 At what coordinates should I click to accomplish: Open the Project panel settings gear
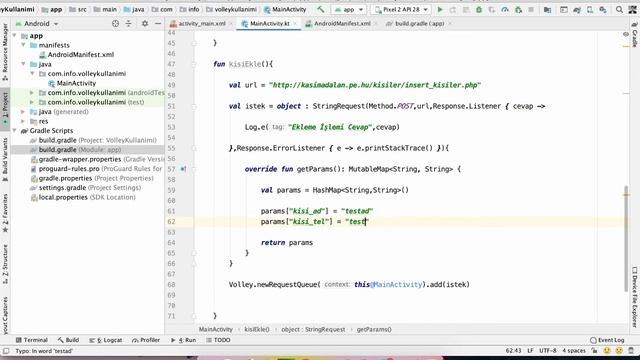point(145,24)
